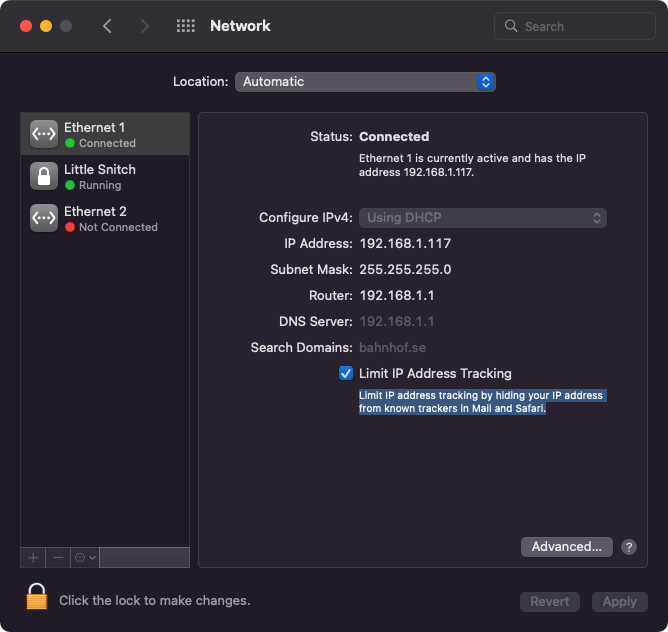This screenshot has width=668, height=632.
Task: Add a network service with plus button
Action: [33, 557]
